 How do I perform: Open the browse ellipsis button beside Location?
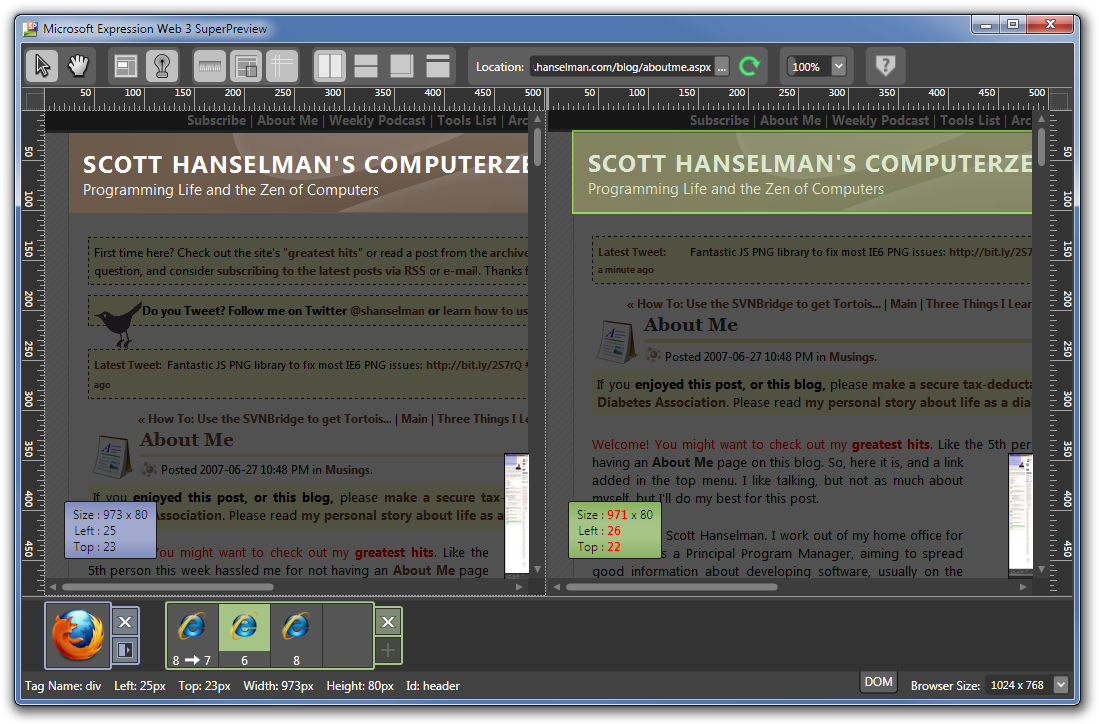(721, 67)
